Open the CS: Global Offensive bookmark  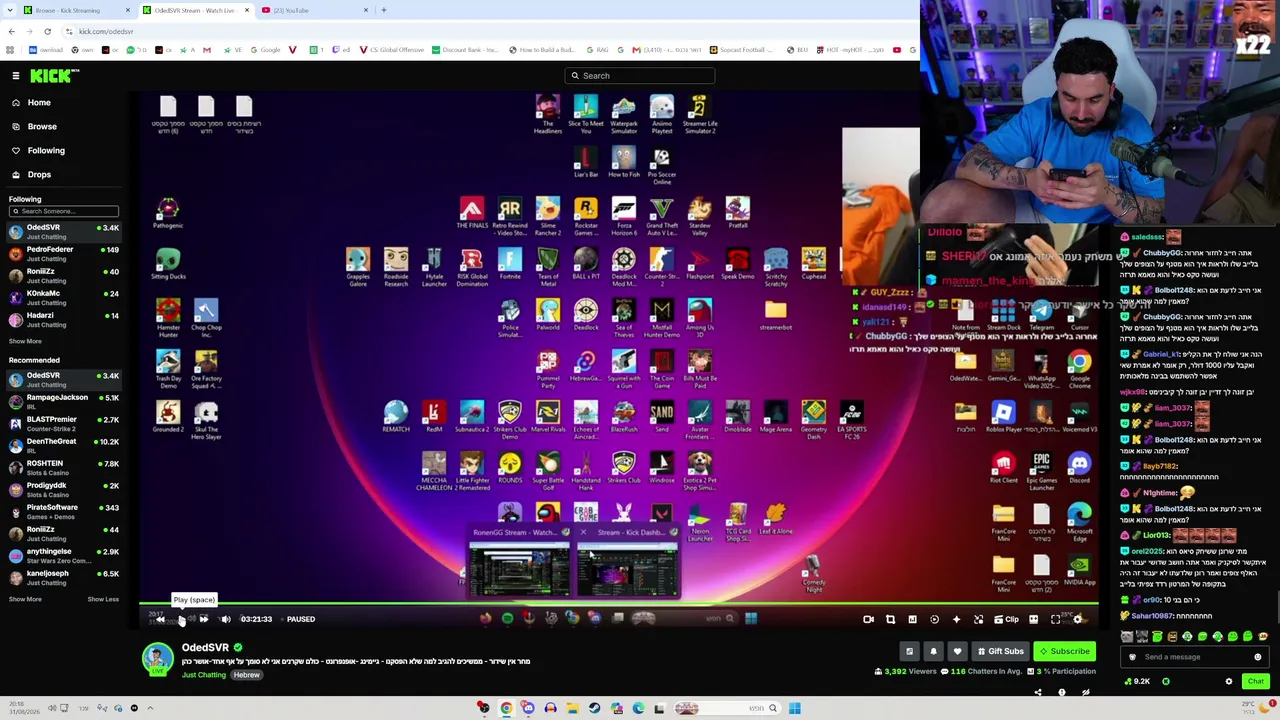[x=391, y=50]
